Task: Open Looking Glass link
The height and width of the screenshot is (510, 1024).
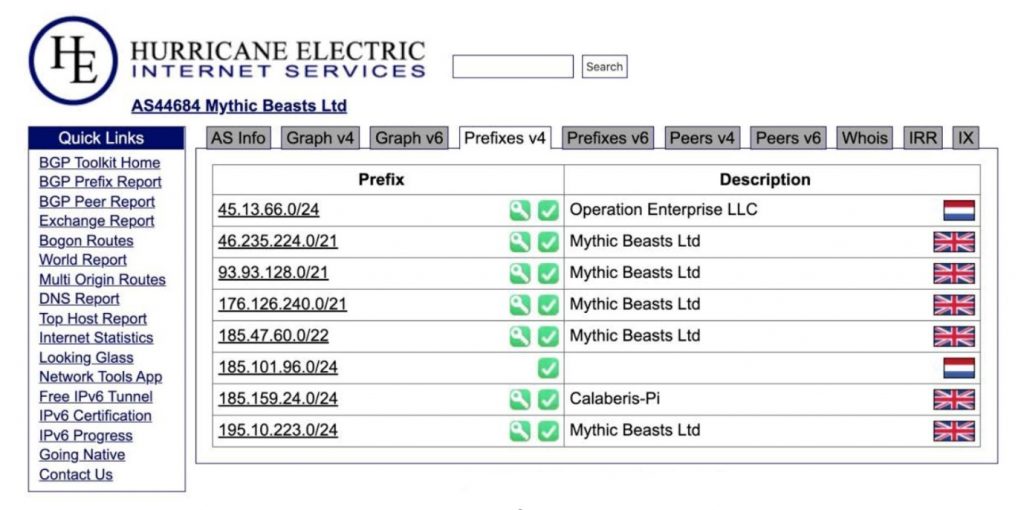Action: (86, 358)
